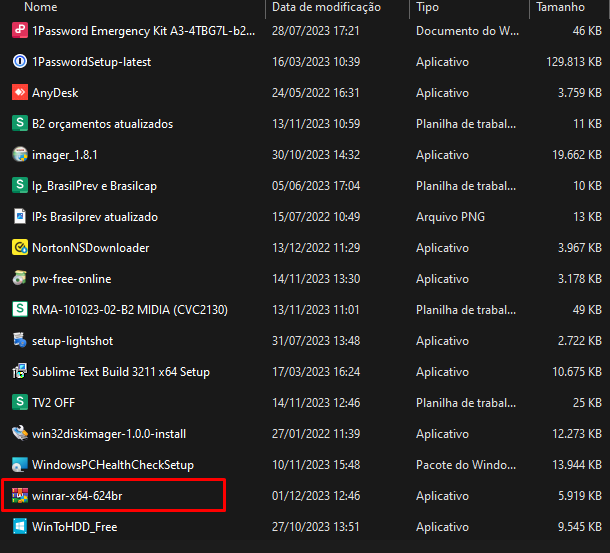Click the date 16/03/2023 10:39
The image size is (610, 553).
point(316,62)
